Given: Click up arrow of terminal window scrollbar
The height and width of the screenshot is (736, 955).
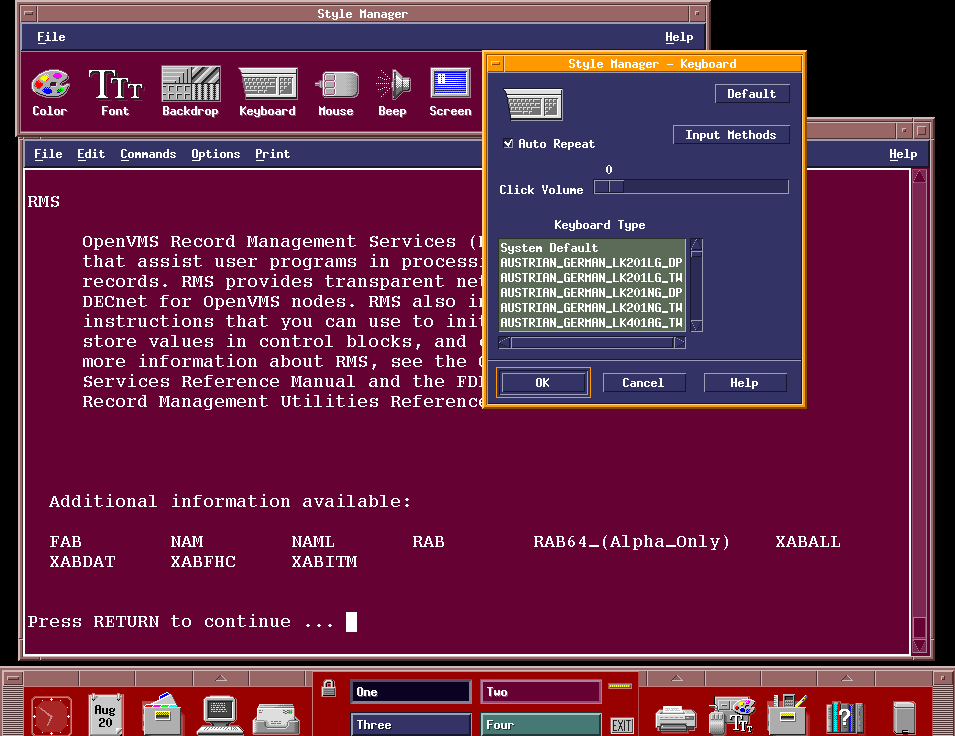Looking at the screenshot, I should pyautogui.click(x=920, y=177).
